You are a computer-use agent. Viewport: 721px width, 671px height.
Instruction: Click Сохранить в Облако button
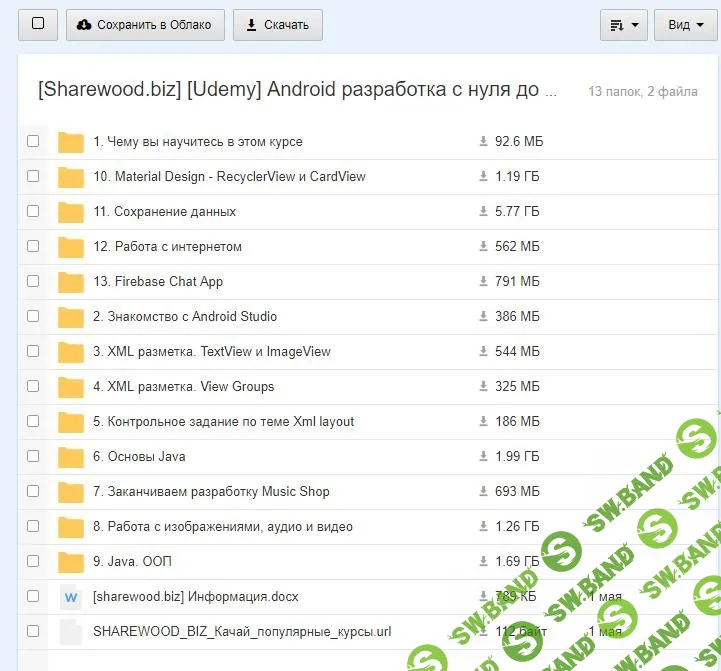tap(144, 25)
